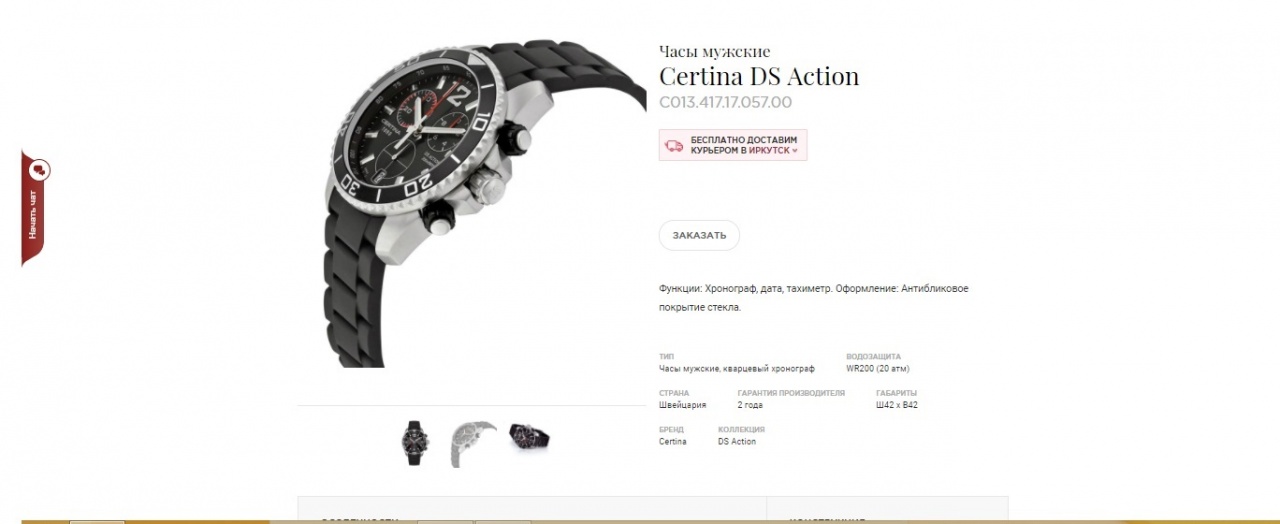Screen dimensions: 1280x524
Task: Click the 'Ш42 x В42' dimensions value
Action: tap(897, 405)
